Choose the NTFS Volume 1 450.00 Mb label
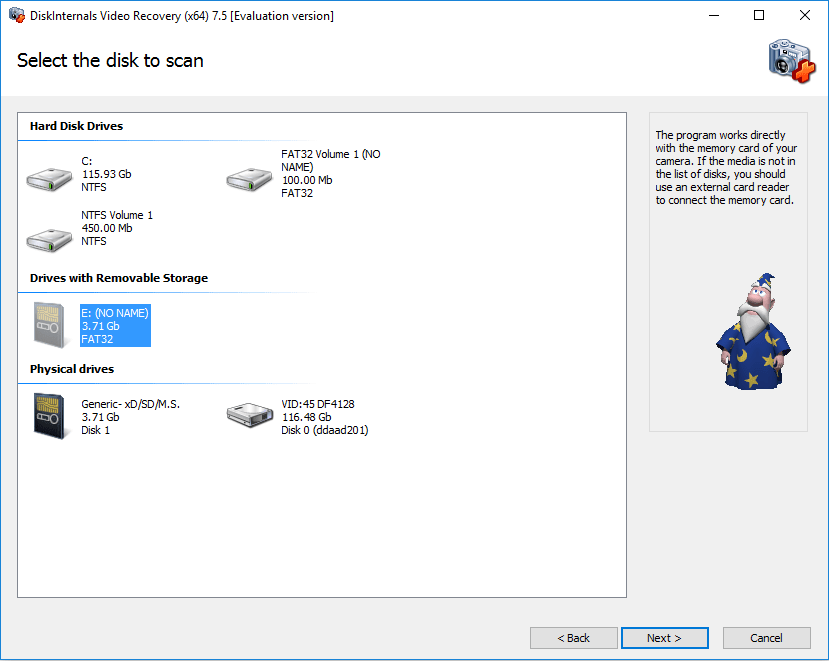This screenshot has width=829, height=661. (117, 228)
